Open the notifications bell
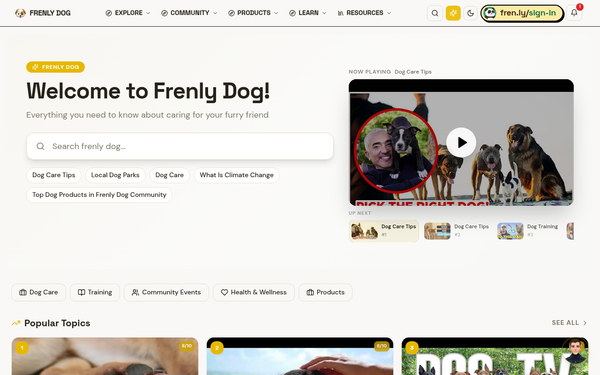 (x=574, y=13)
